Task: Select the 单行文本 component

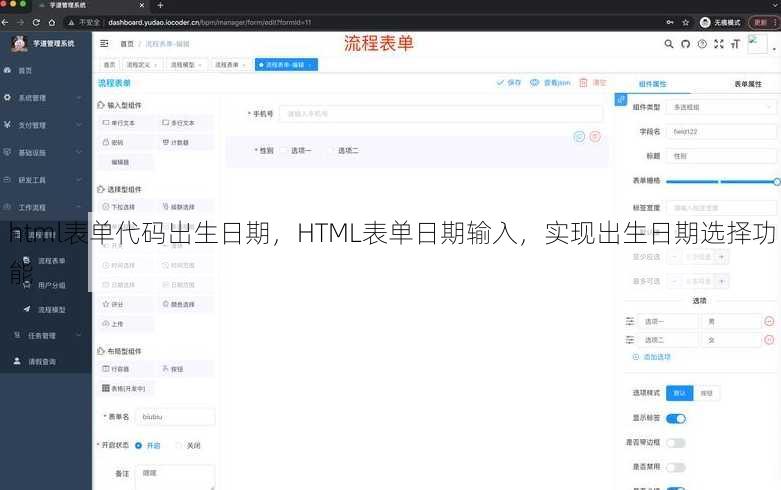Action: (126, 122)
